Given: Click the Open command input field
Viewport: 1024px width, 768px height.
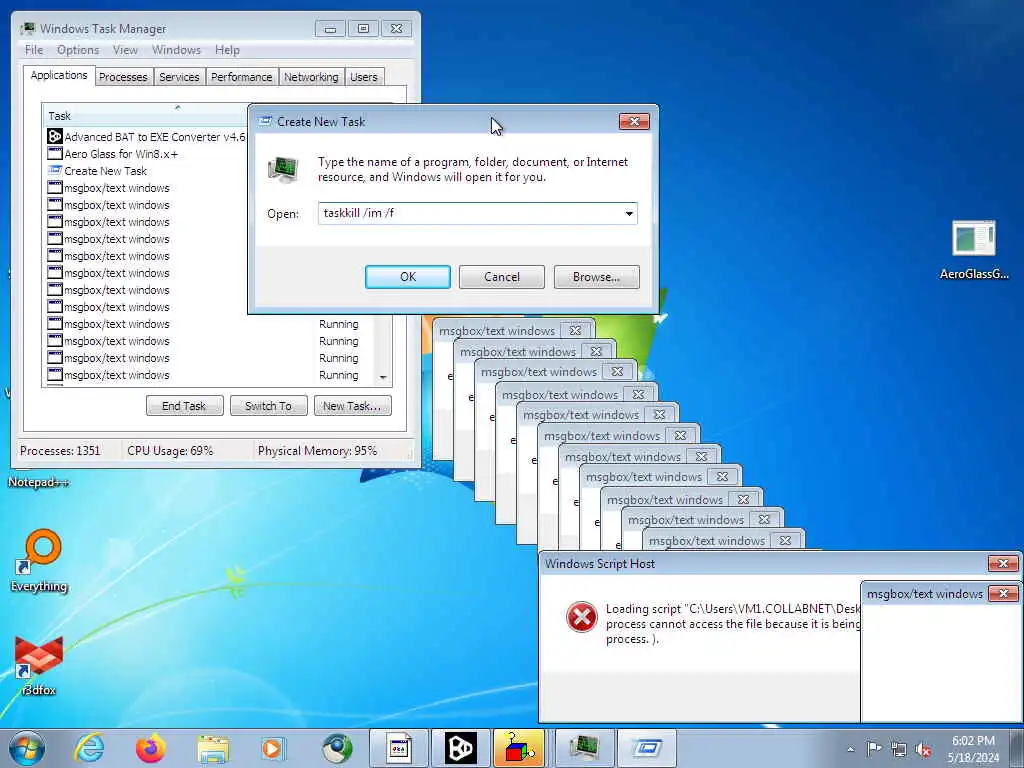Looking at the screenshot, I should tap(477, 214).
